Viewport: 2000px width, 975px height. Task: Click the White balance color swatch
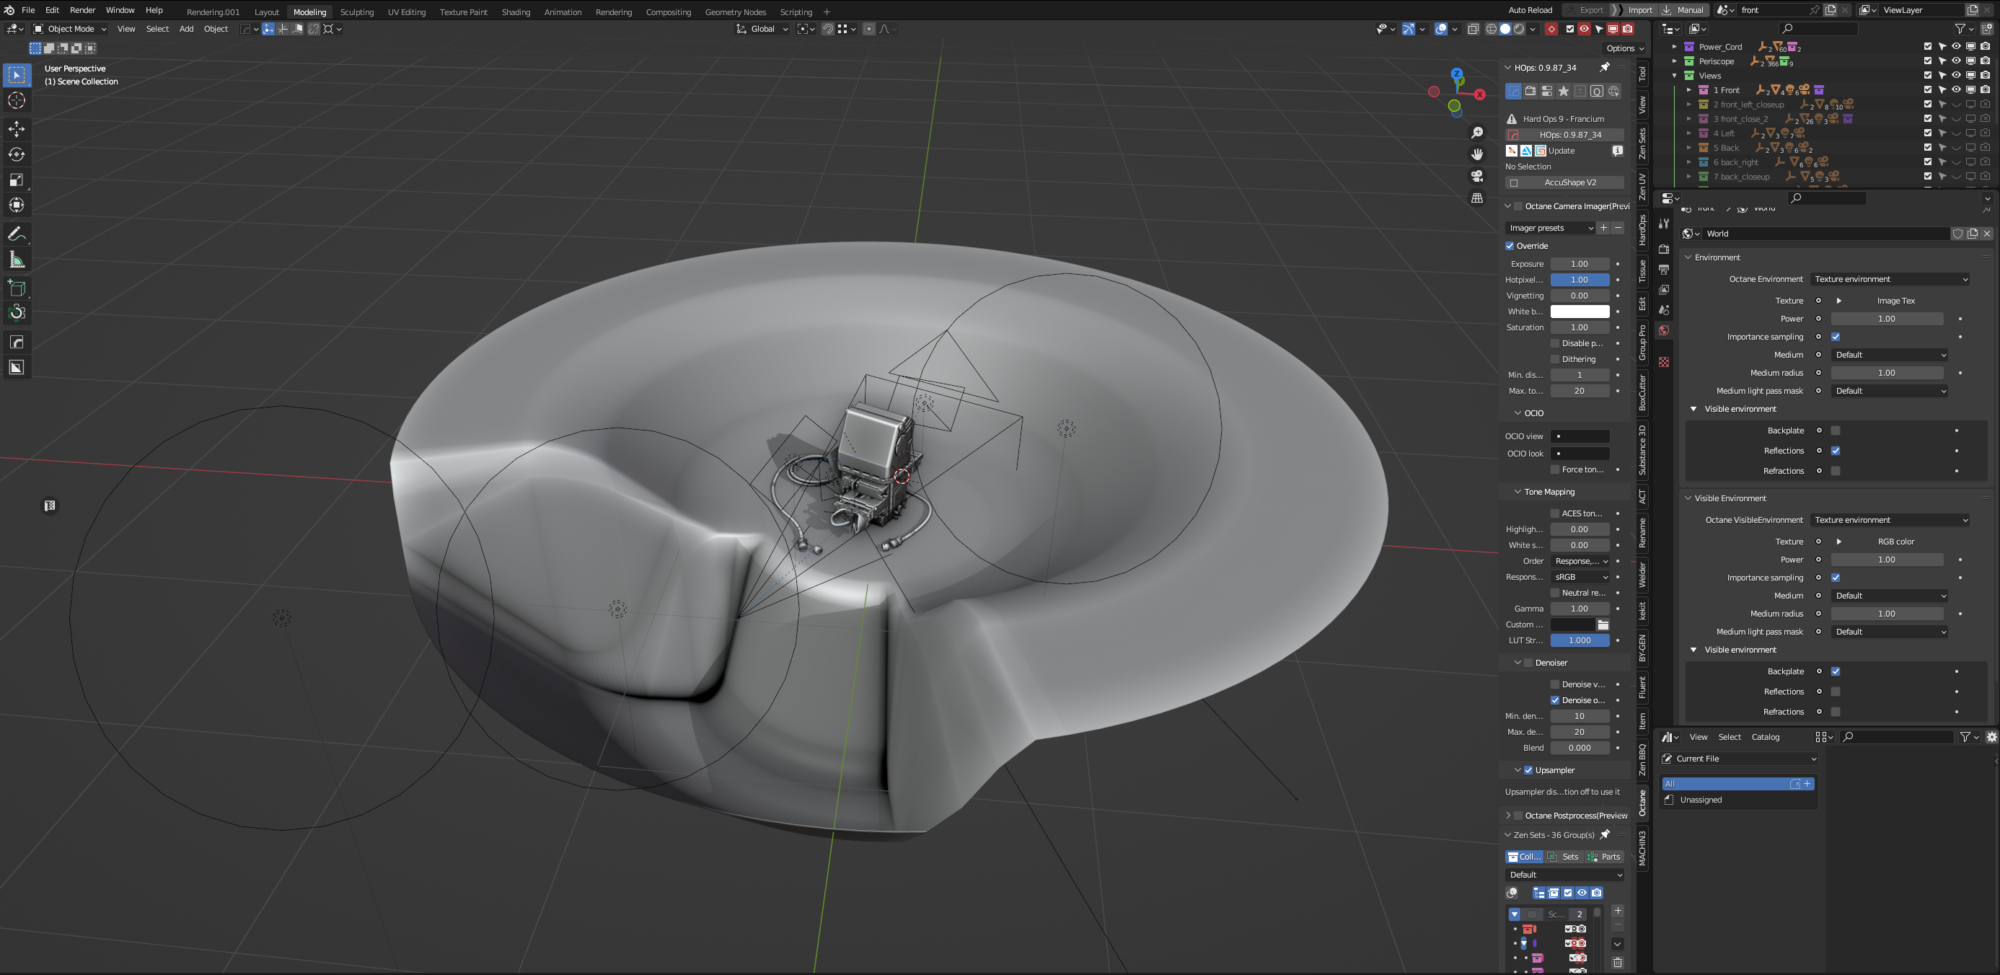click(x=1580, y=311)
